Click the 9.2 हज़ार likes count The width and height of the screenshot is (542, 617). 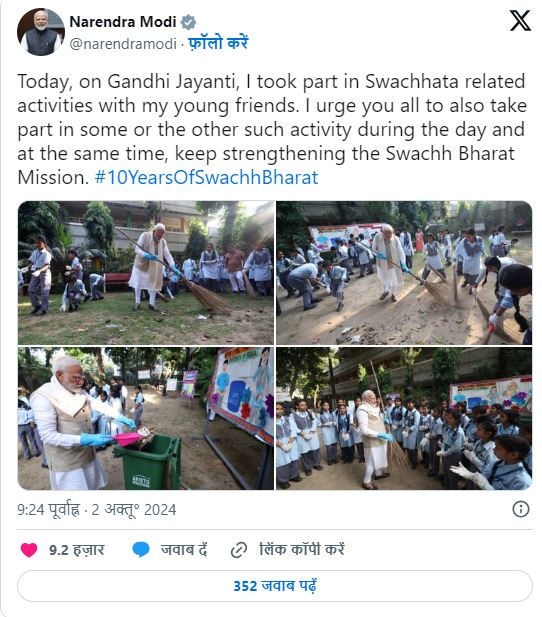76,550
